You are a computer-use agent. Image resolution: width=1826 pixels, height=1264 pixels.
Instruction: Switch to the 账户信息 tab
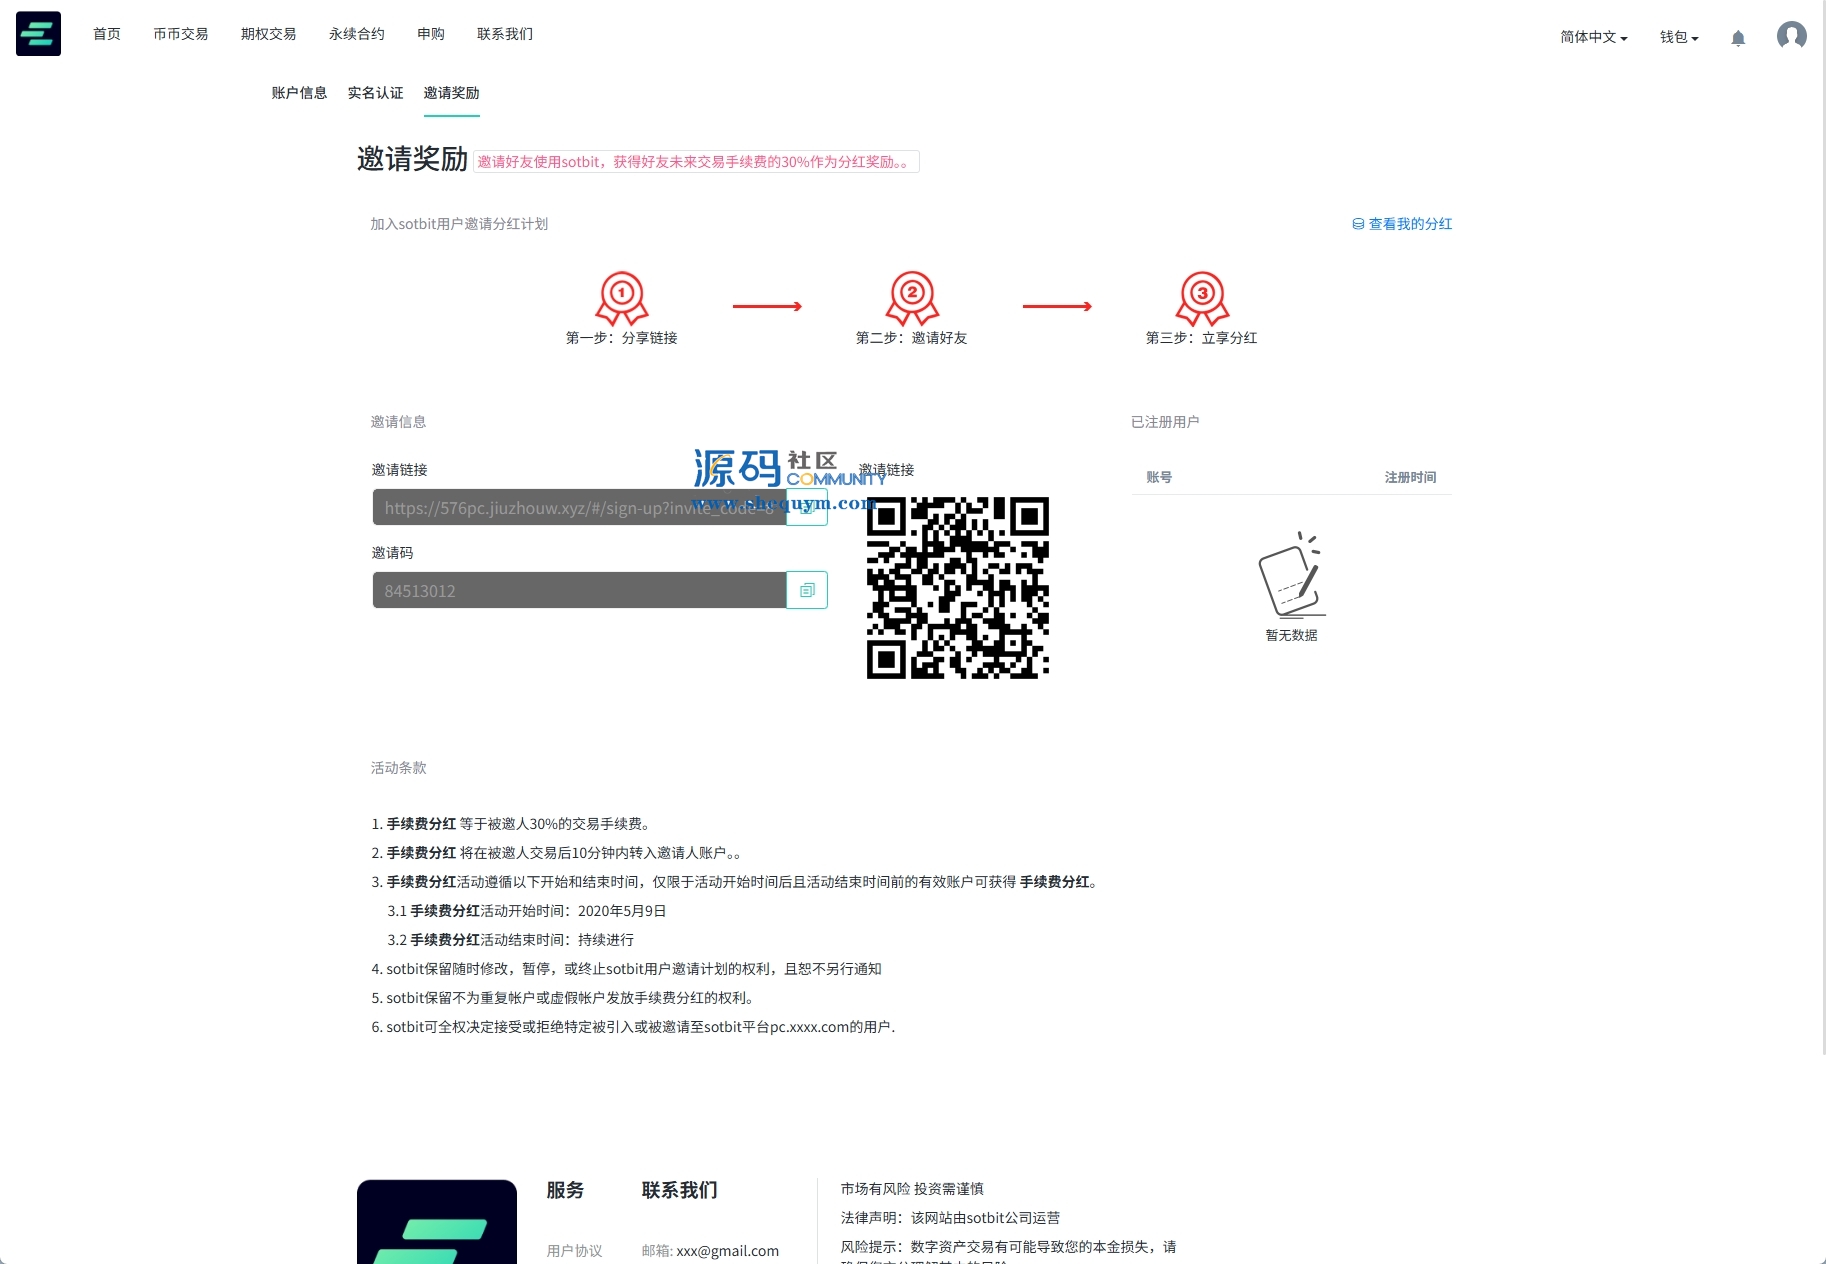point(299,93)
